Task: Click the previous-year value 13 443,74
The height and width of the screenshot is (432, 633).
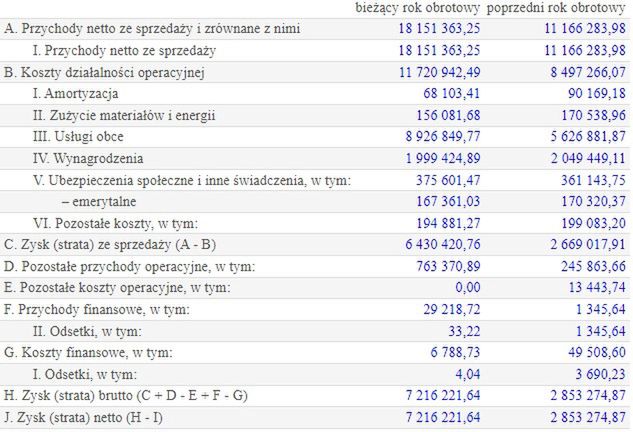Action: click(x=595, y=287)
